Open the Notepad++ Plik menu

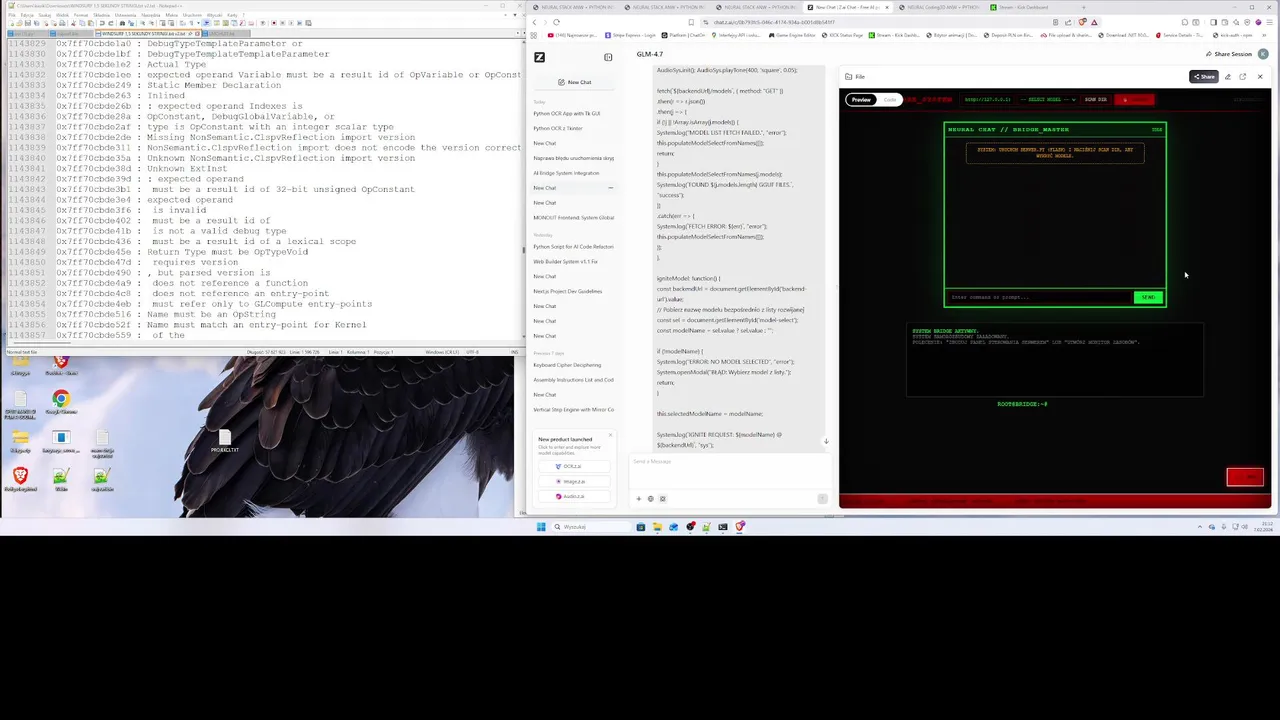(12, 15)
